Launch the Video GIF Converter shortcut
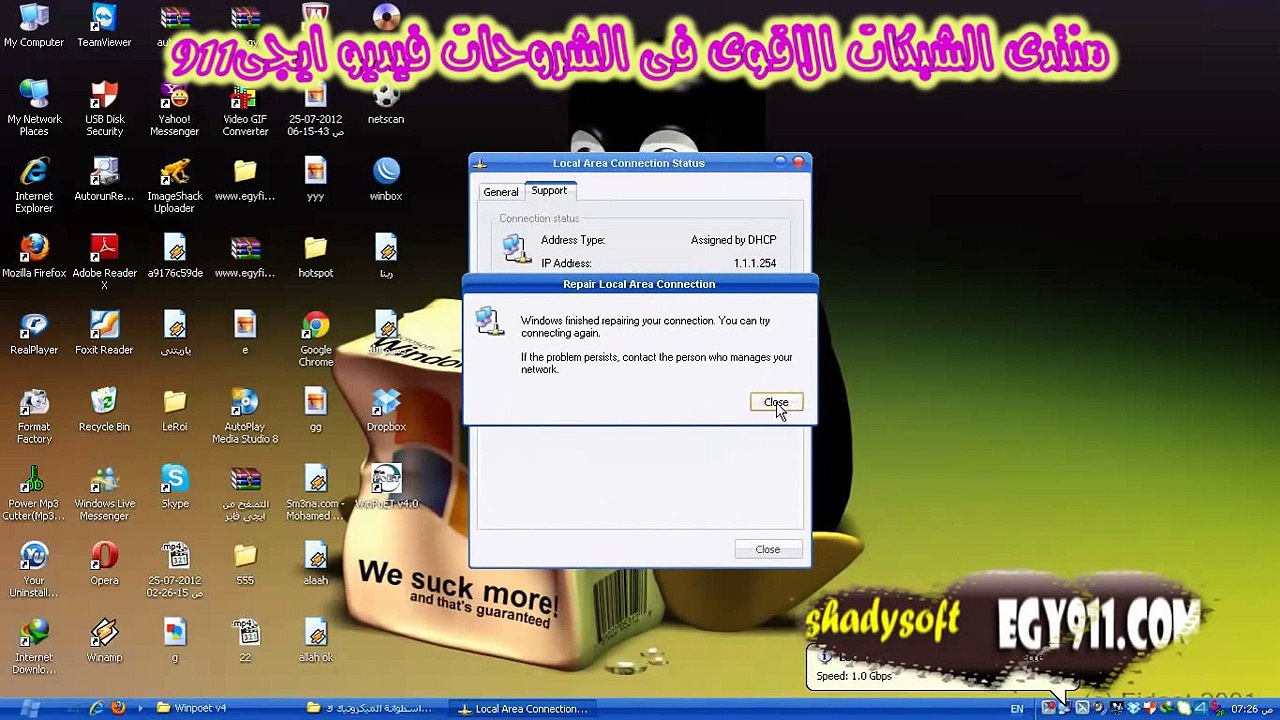This screenshot has height=720, width=1280. coord(245,109)
